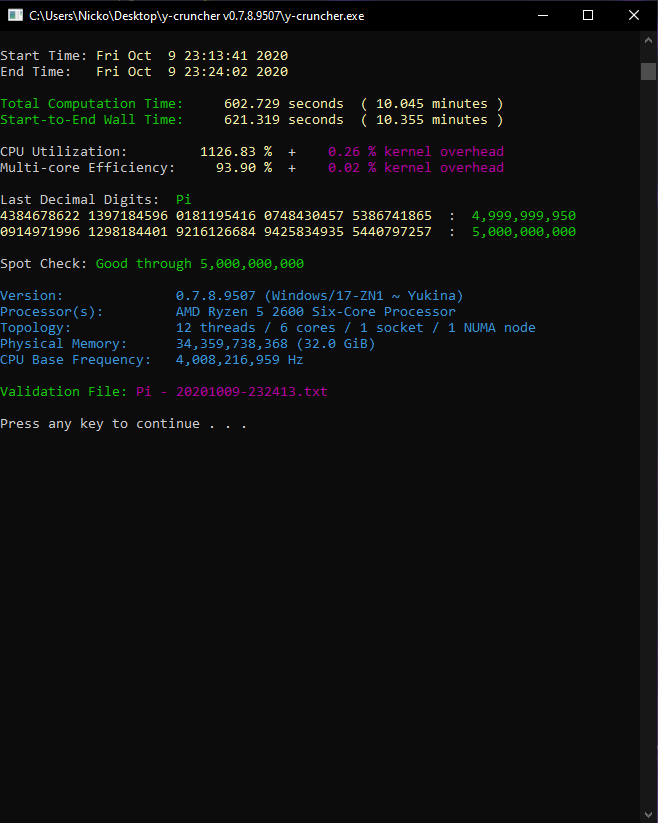The width and height of the screenshot is (658, 823).
Task: Click the green 'Pi' after Last Decimal Digits
Action: click(184, 200)
